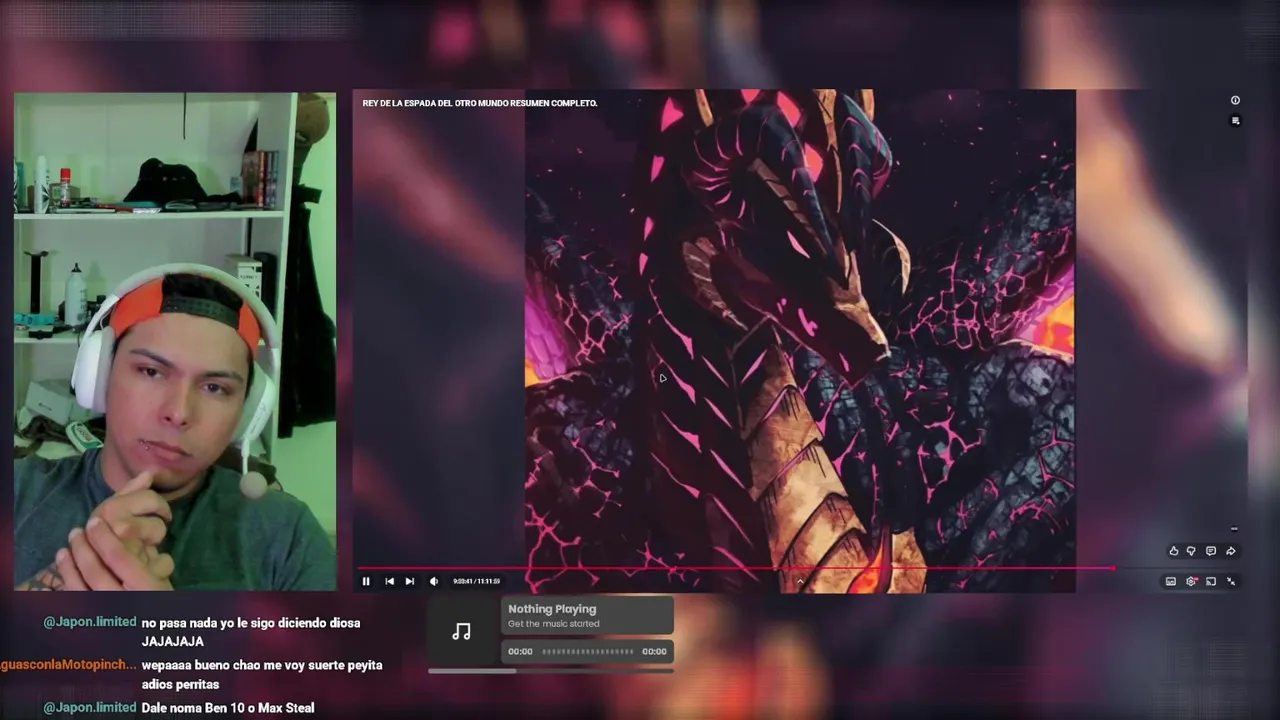1280x720 pixels.
Task: Seek on the red video progress bar
Action: [x=735, y=568]
